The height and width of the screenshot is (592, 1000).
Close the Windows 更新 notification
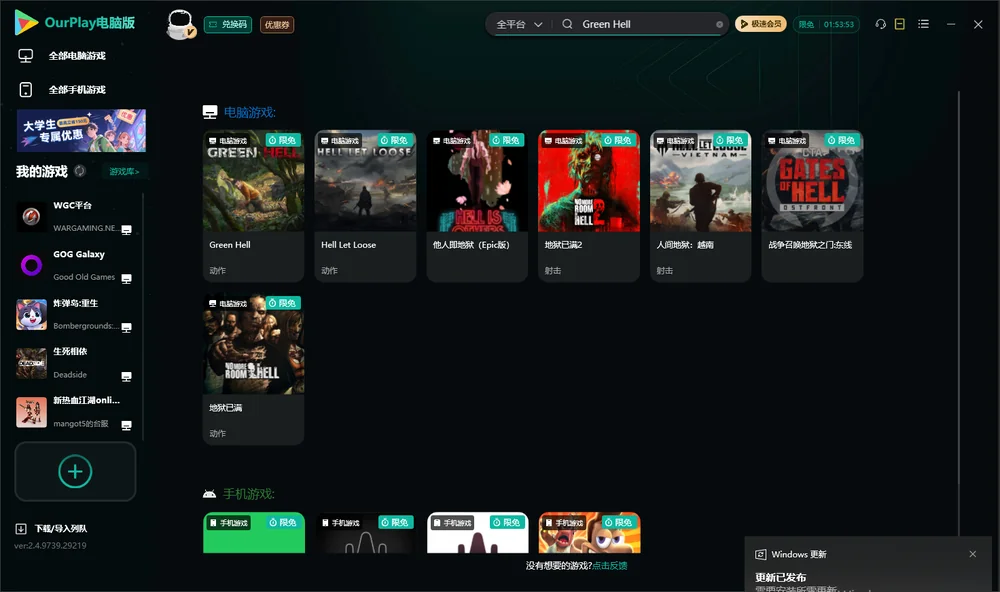pyautogui.click(x=973, y=554)
